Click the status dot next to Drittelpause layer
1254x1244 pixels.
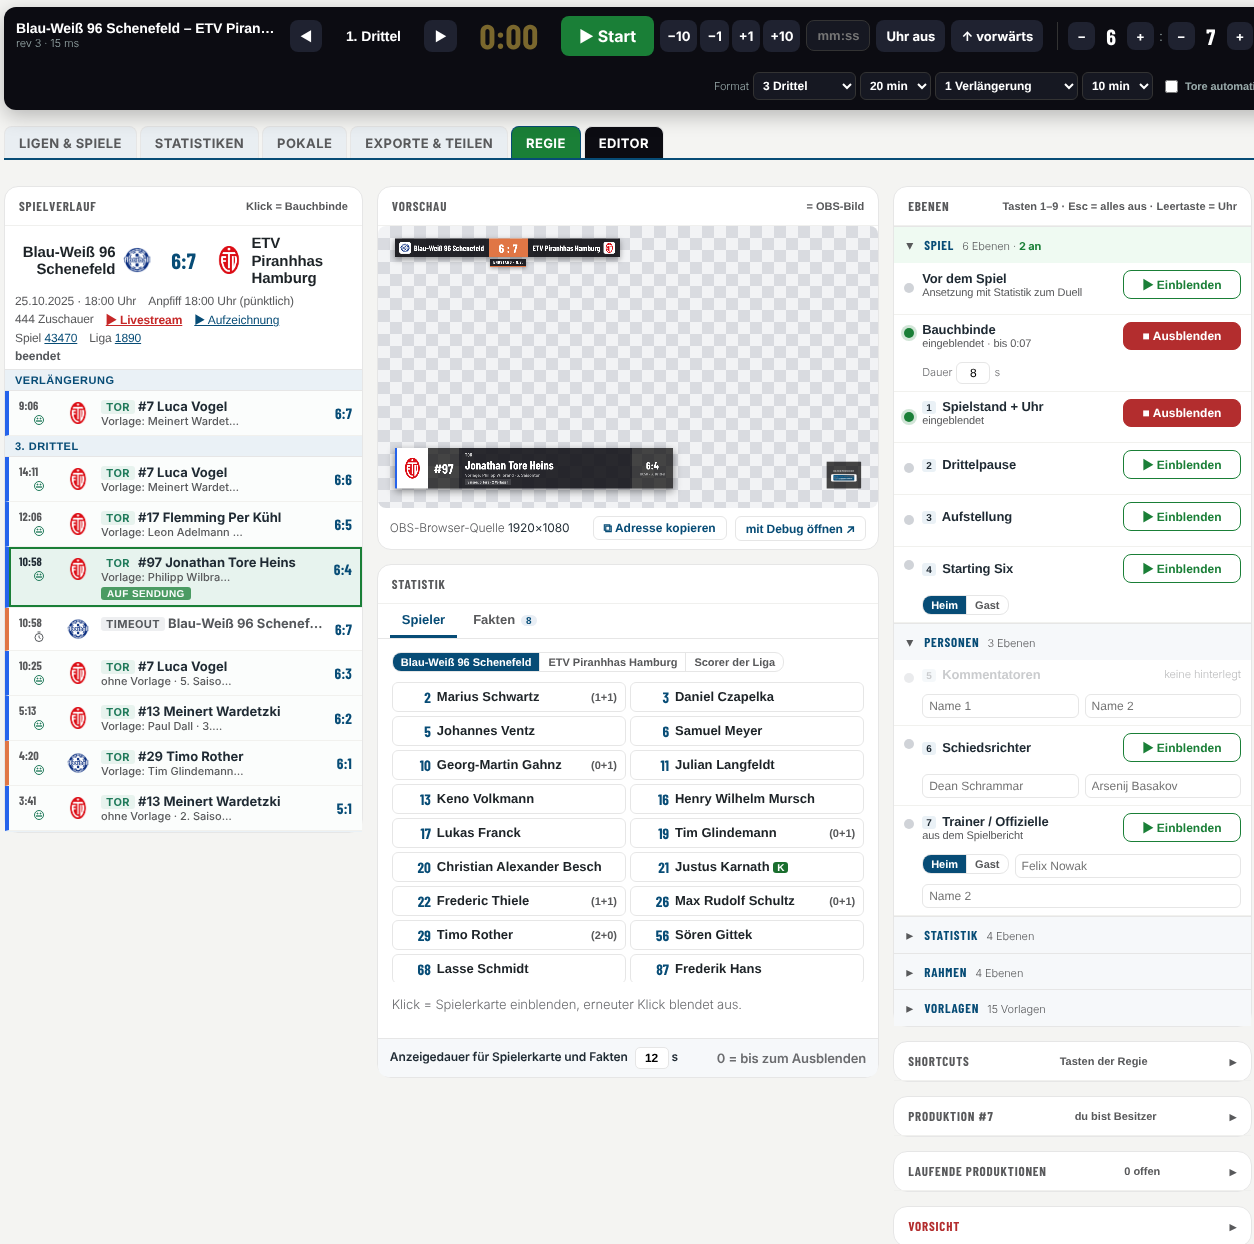[909, 467]
